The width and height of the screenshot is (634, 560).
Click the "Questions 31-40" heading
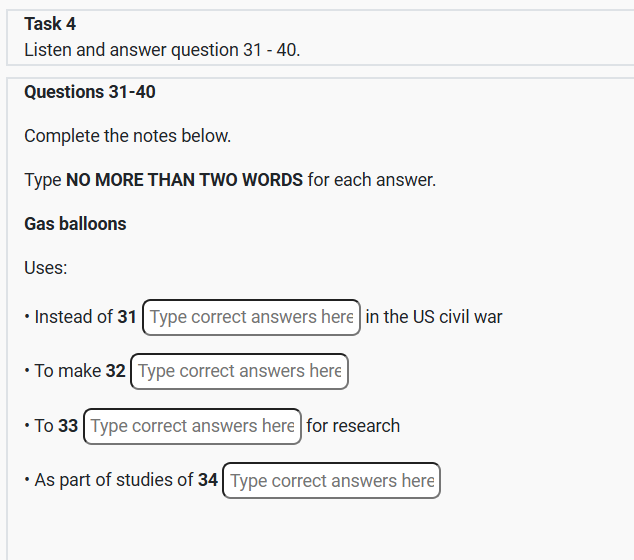click(90, 92)
